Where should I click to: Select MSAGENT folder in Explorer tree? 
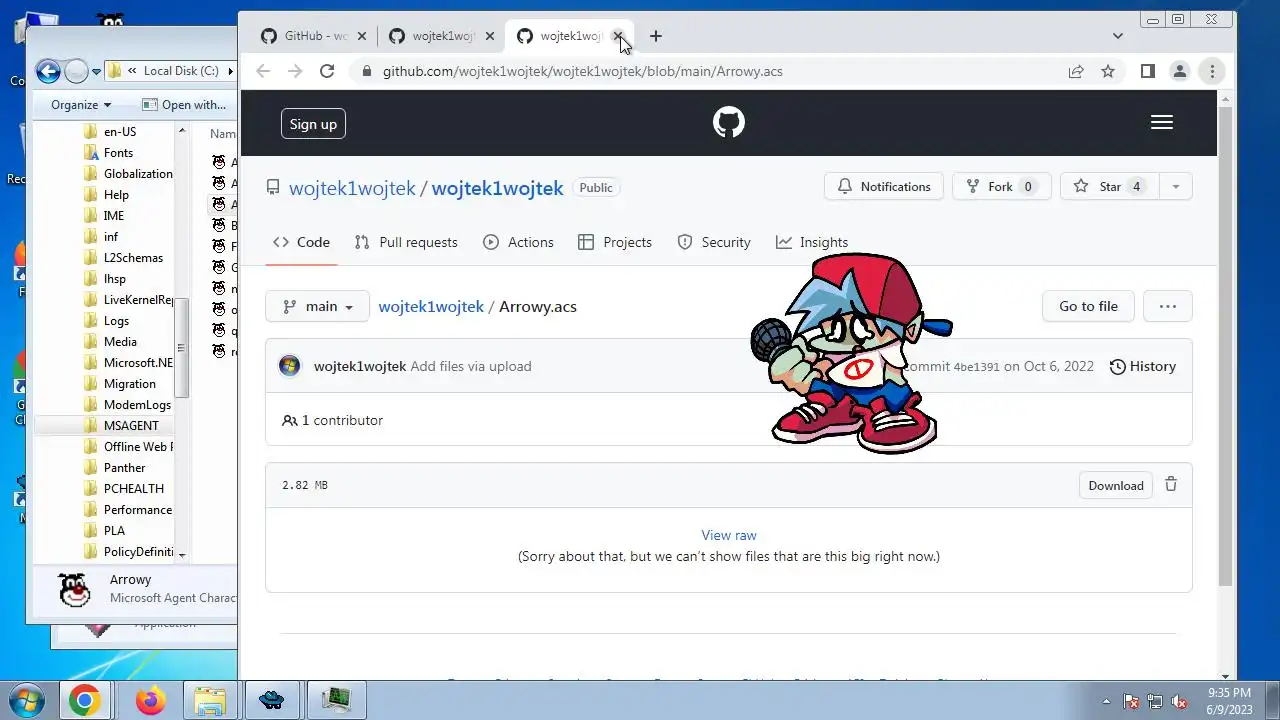131,425
